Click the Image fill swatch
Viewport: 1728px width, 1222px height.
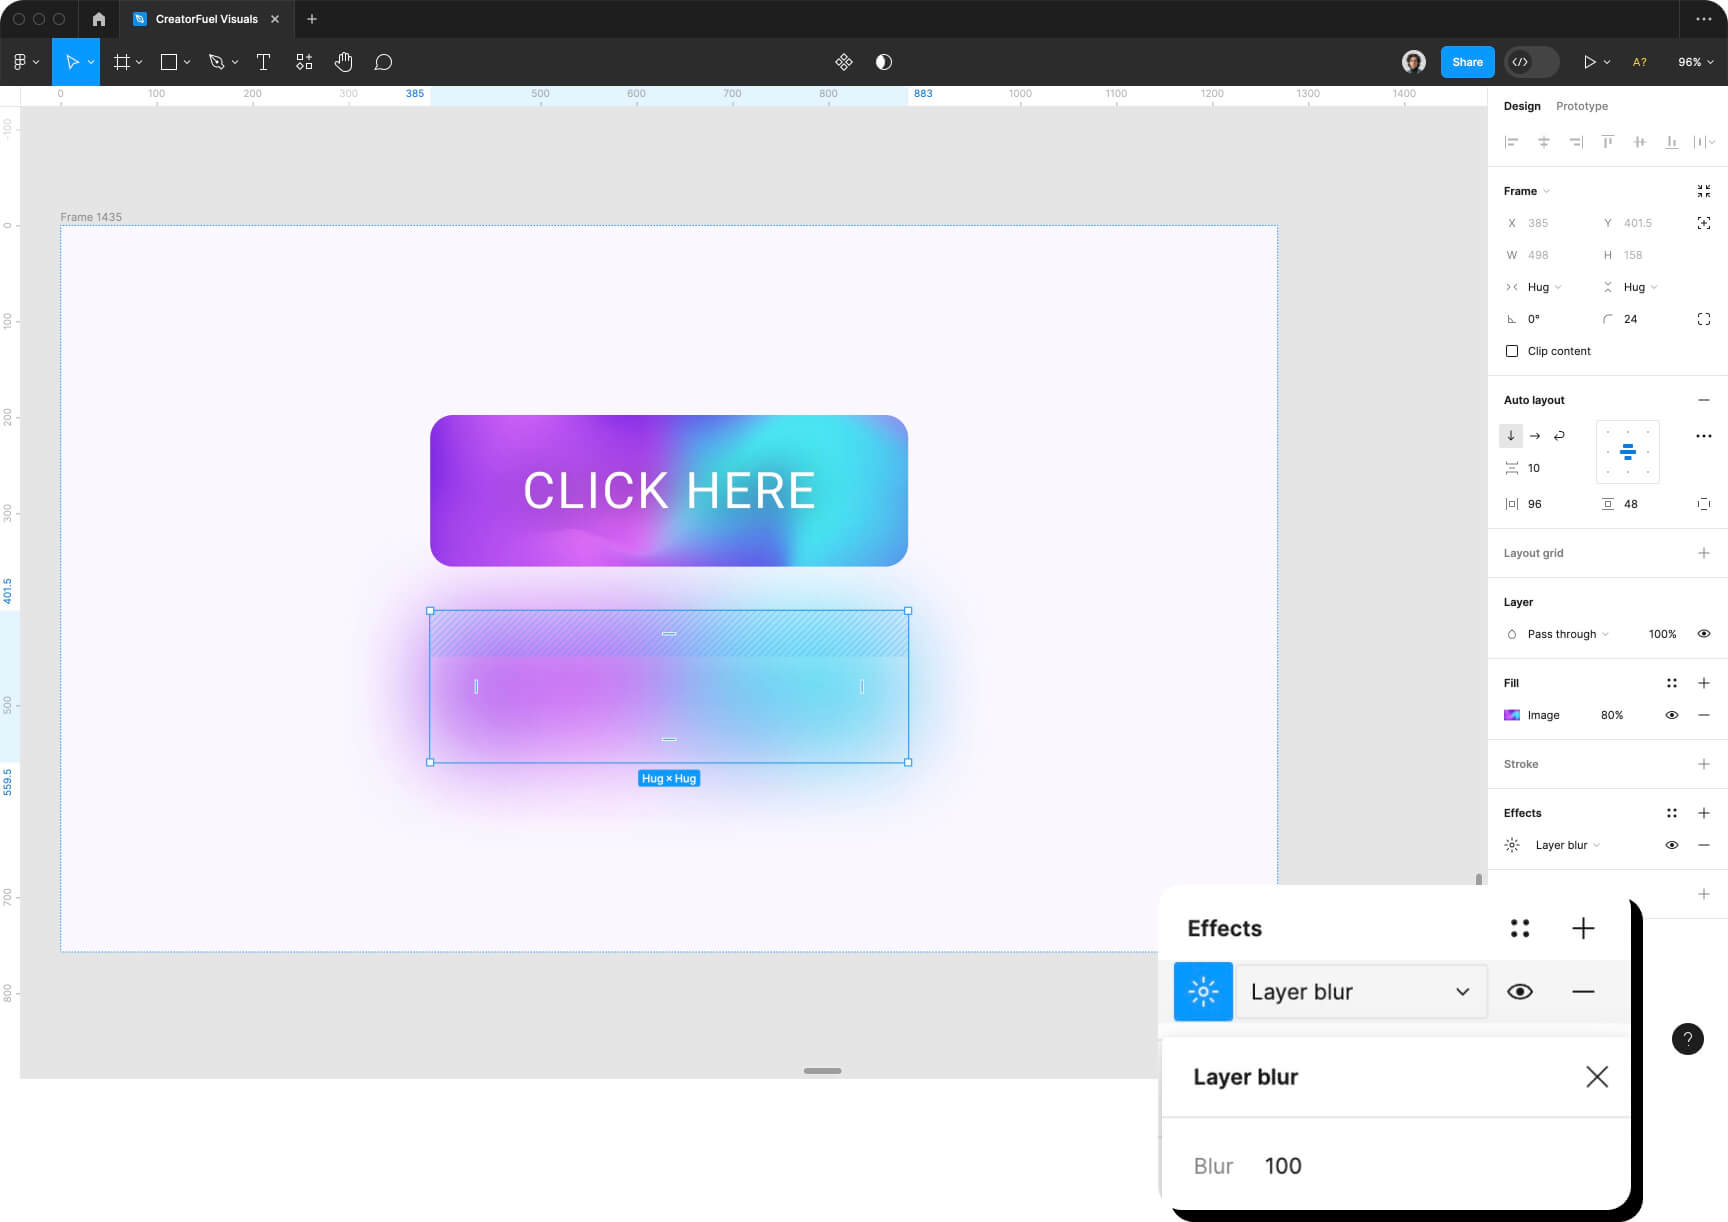point(1512,715)
